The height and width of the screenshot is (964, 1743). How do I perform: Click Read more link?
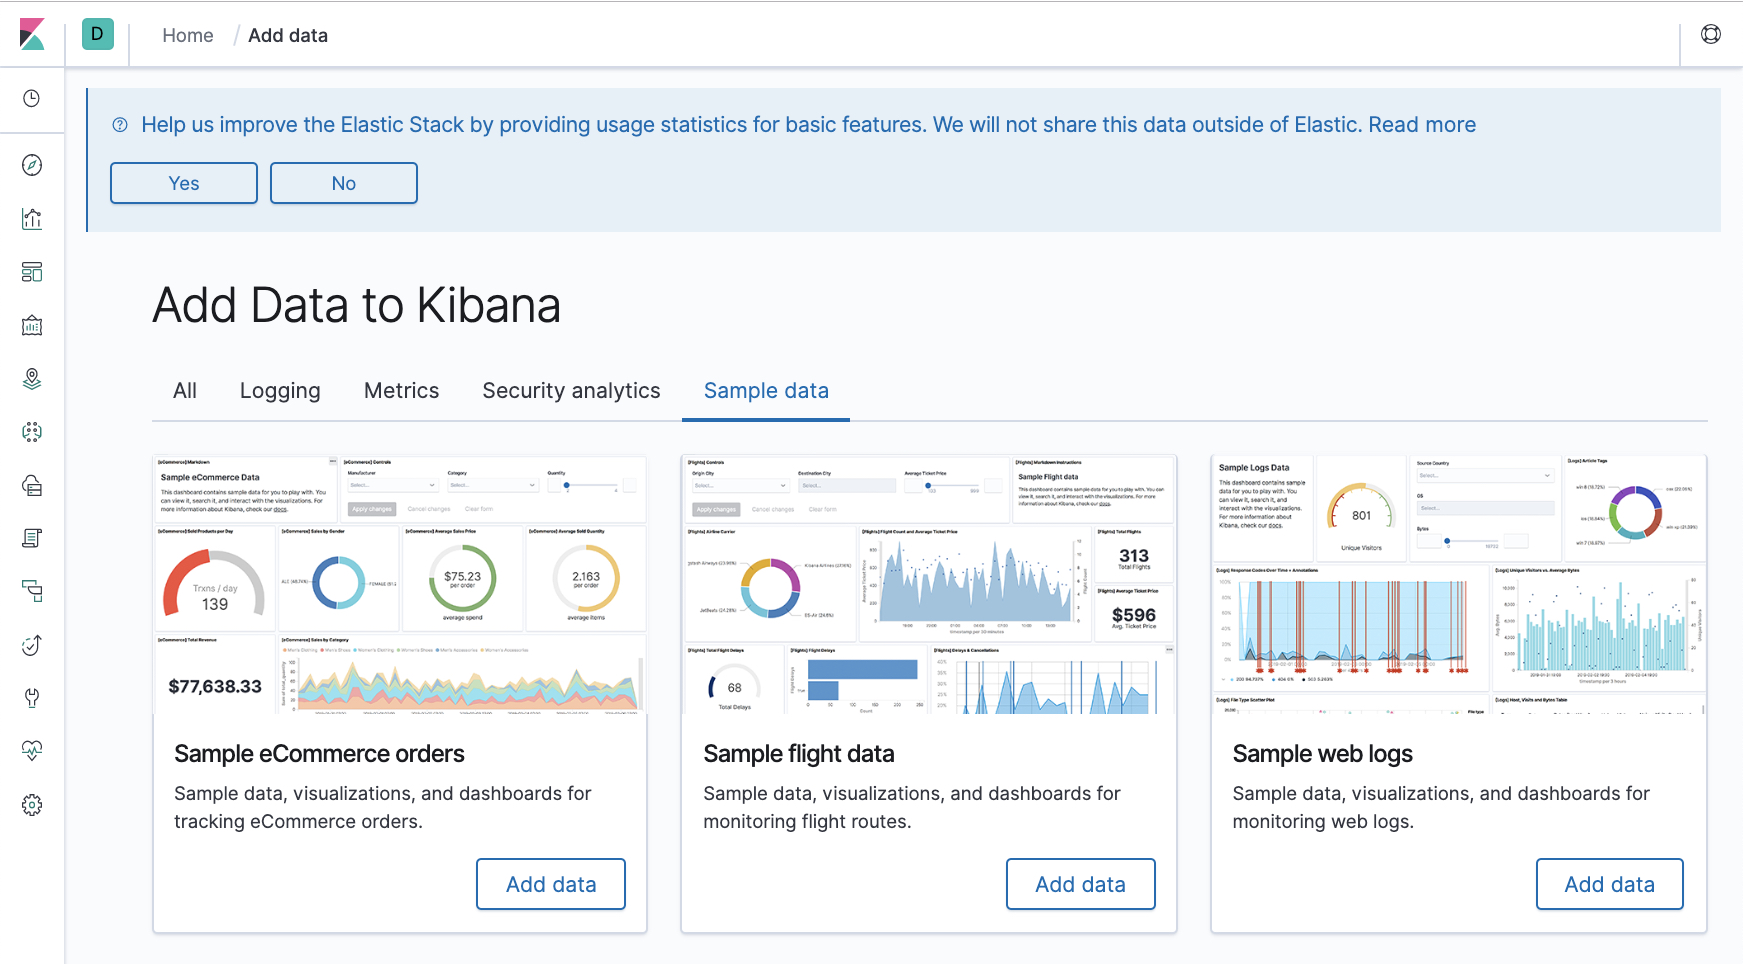click(1422, 125)
